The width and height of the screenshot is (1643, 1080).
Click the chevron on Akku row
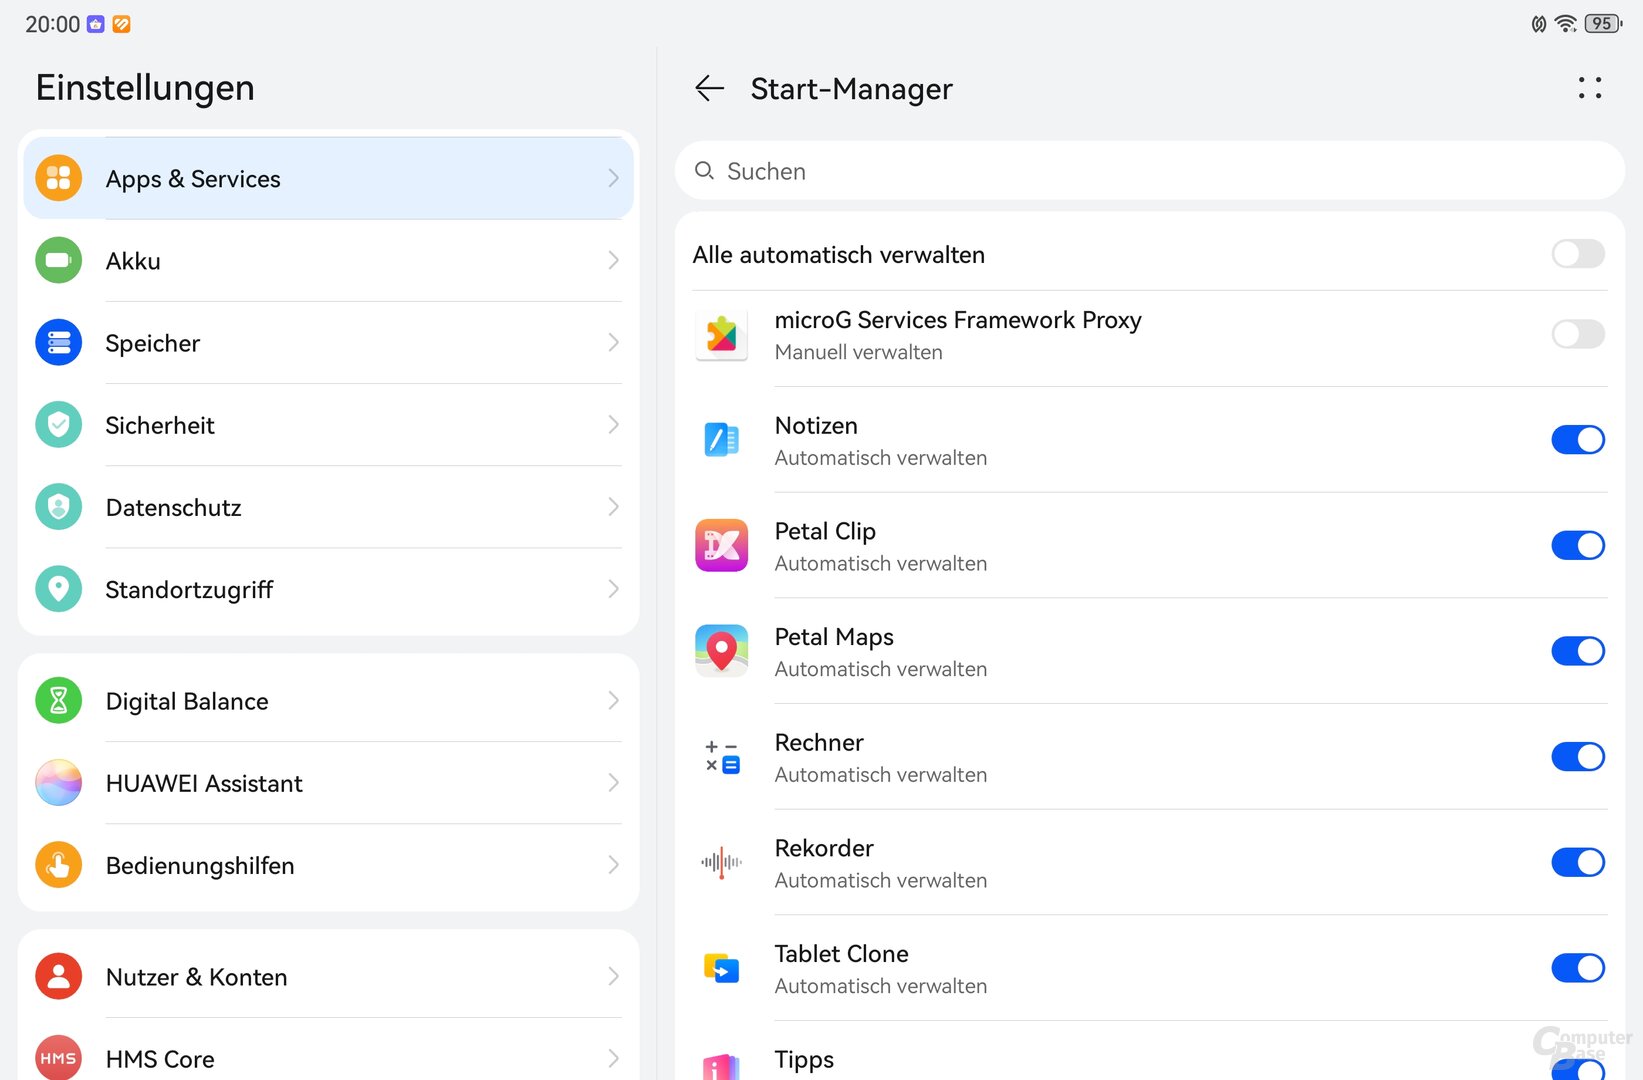(613, 260)
